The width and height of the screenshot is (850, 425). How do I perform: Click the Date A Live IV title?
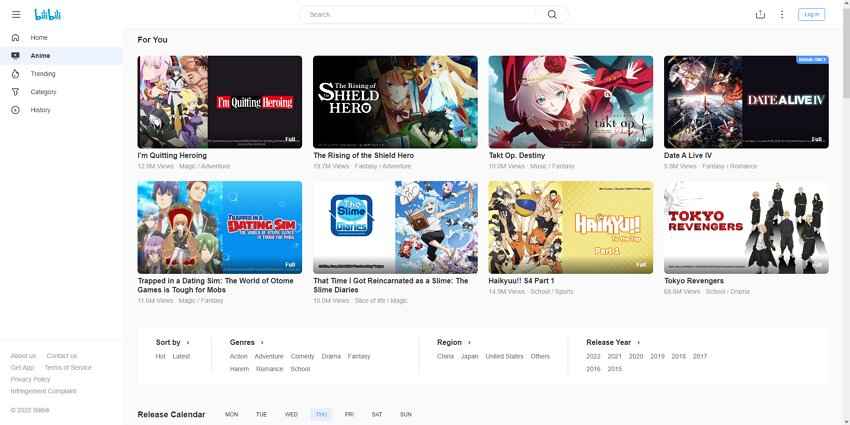coord(688,156)
